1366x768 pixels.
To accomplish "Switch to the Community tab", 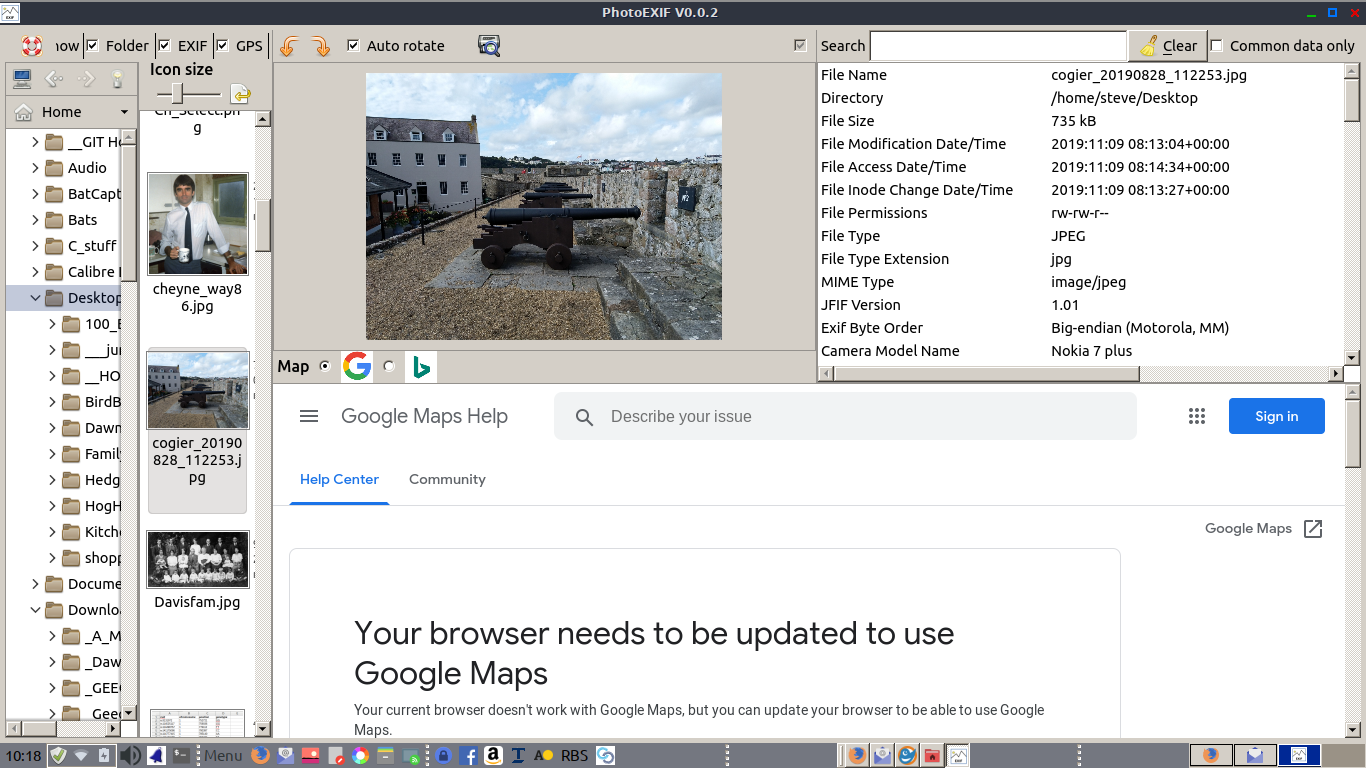I will pyautogui.click(x=447, y=480).
